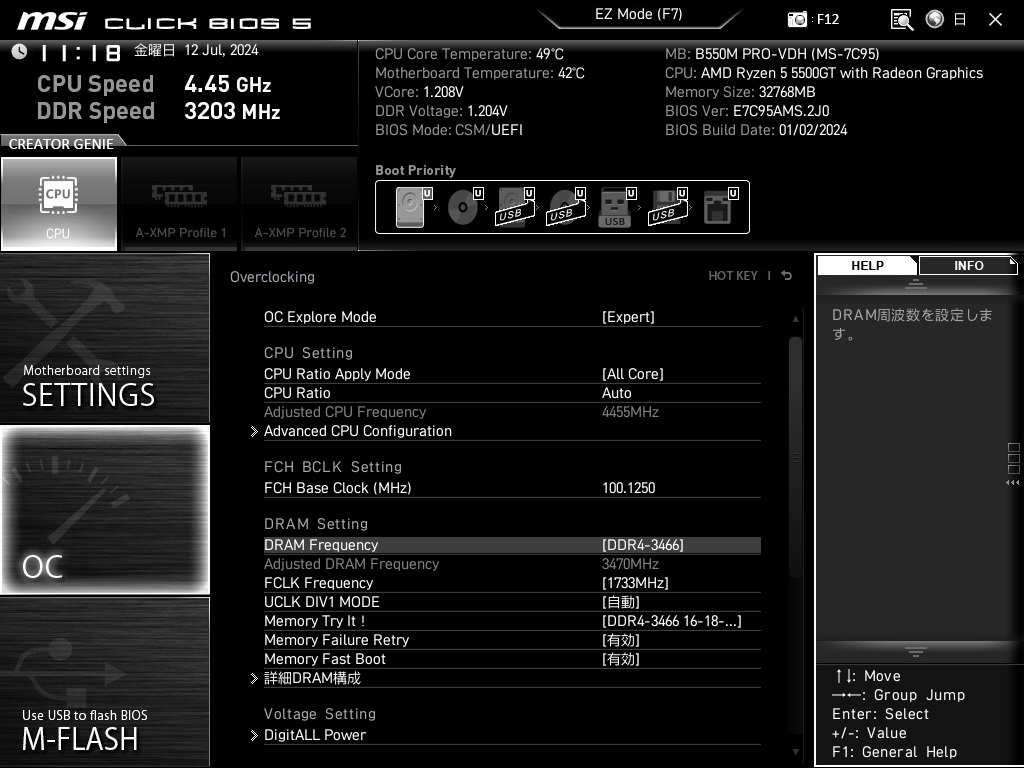Click the back arrow next to HOT KEY
The height and width of the screenshot is (768, 1024).
(x=787, y=276)
